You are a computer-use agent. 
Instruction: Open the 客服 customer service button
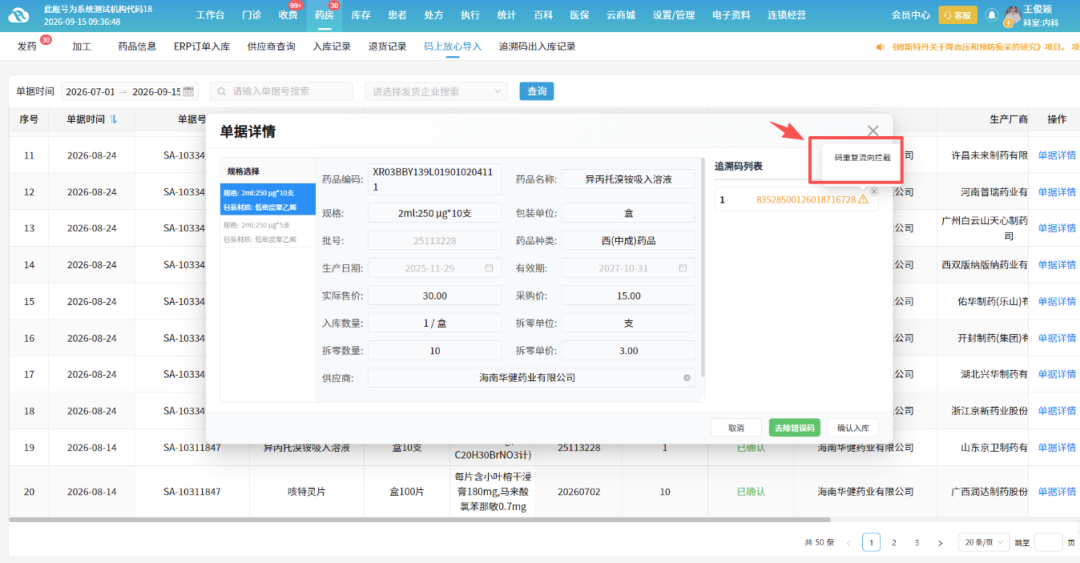click(x=957, y=14)
